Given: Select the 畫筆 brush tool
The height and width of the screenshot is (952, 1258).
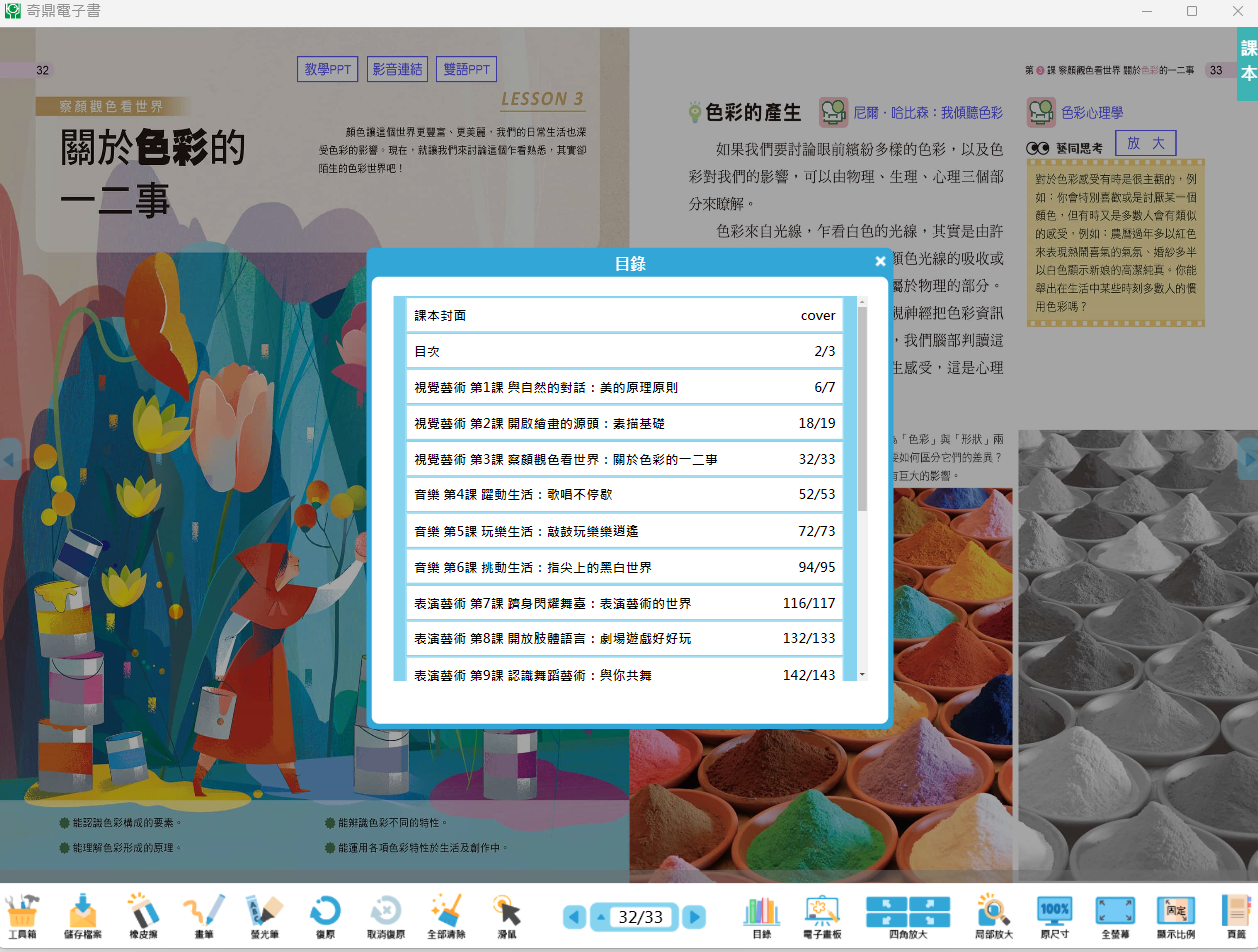Looking at the screenshot, I should [203, 915].
